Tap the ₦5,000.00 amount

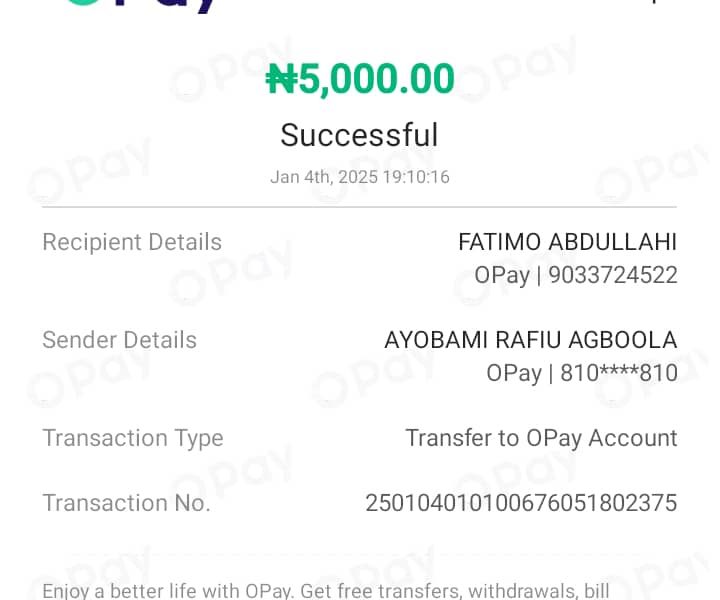[x=360, y=79]
